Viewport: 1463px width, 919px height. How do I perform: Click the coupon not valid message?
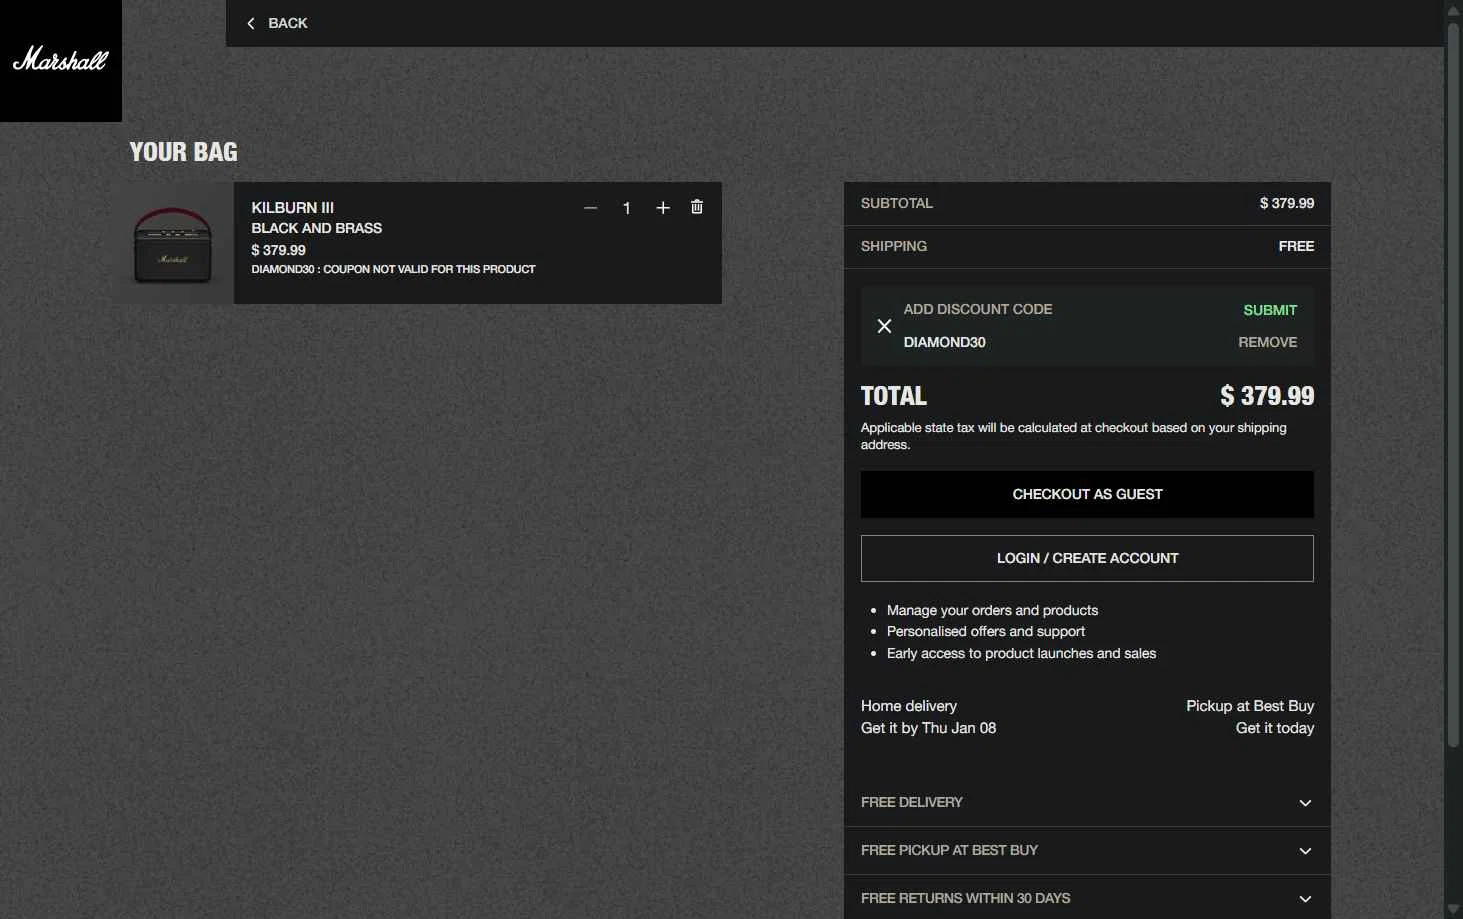393,269
